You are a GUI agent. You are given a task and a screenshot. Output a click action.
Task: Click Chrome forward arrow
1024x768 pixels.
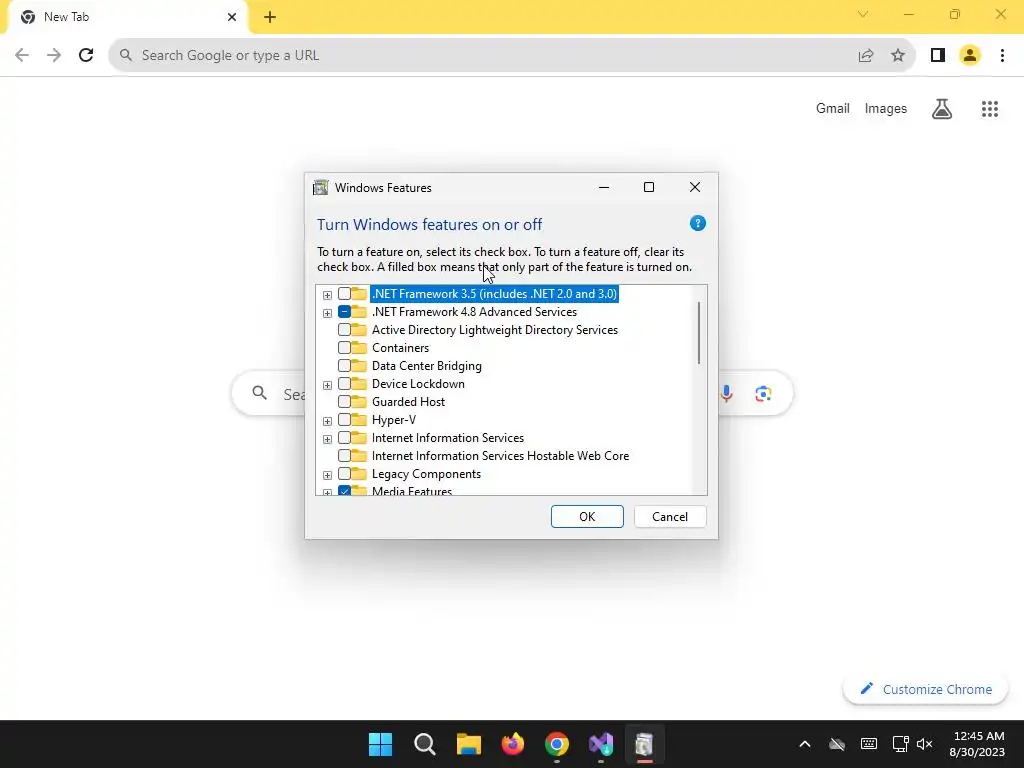(x=54, y=55)
